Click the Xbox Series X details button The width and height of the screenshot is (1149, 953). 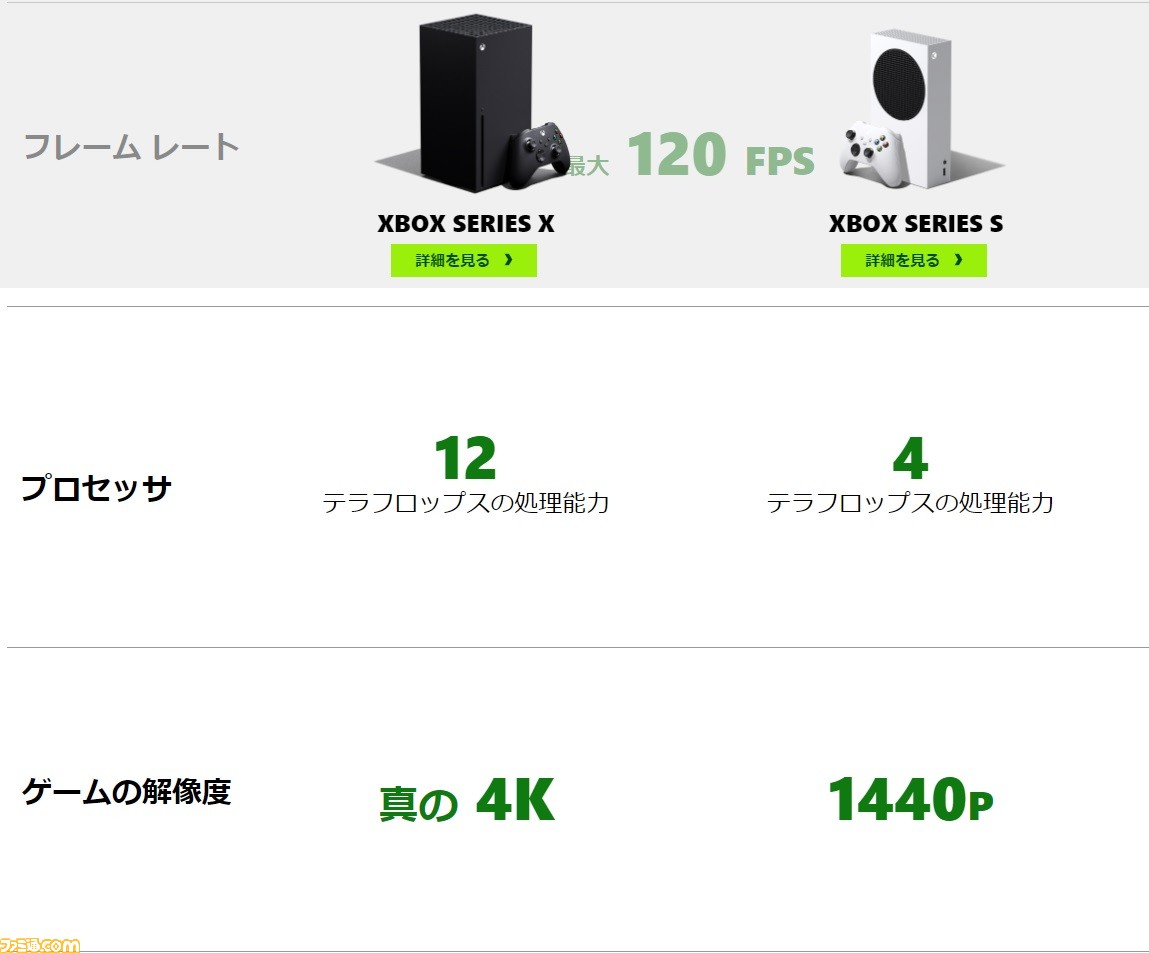[x=463, y=260]
